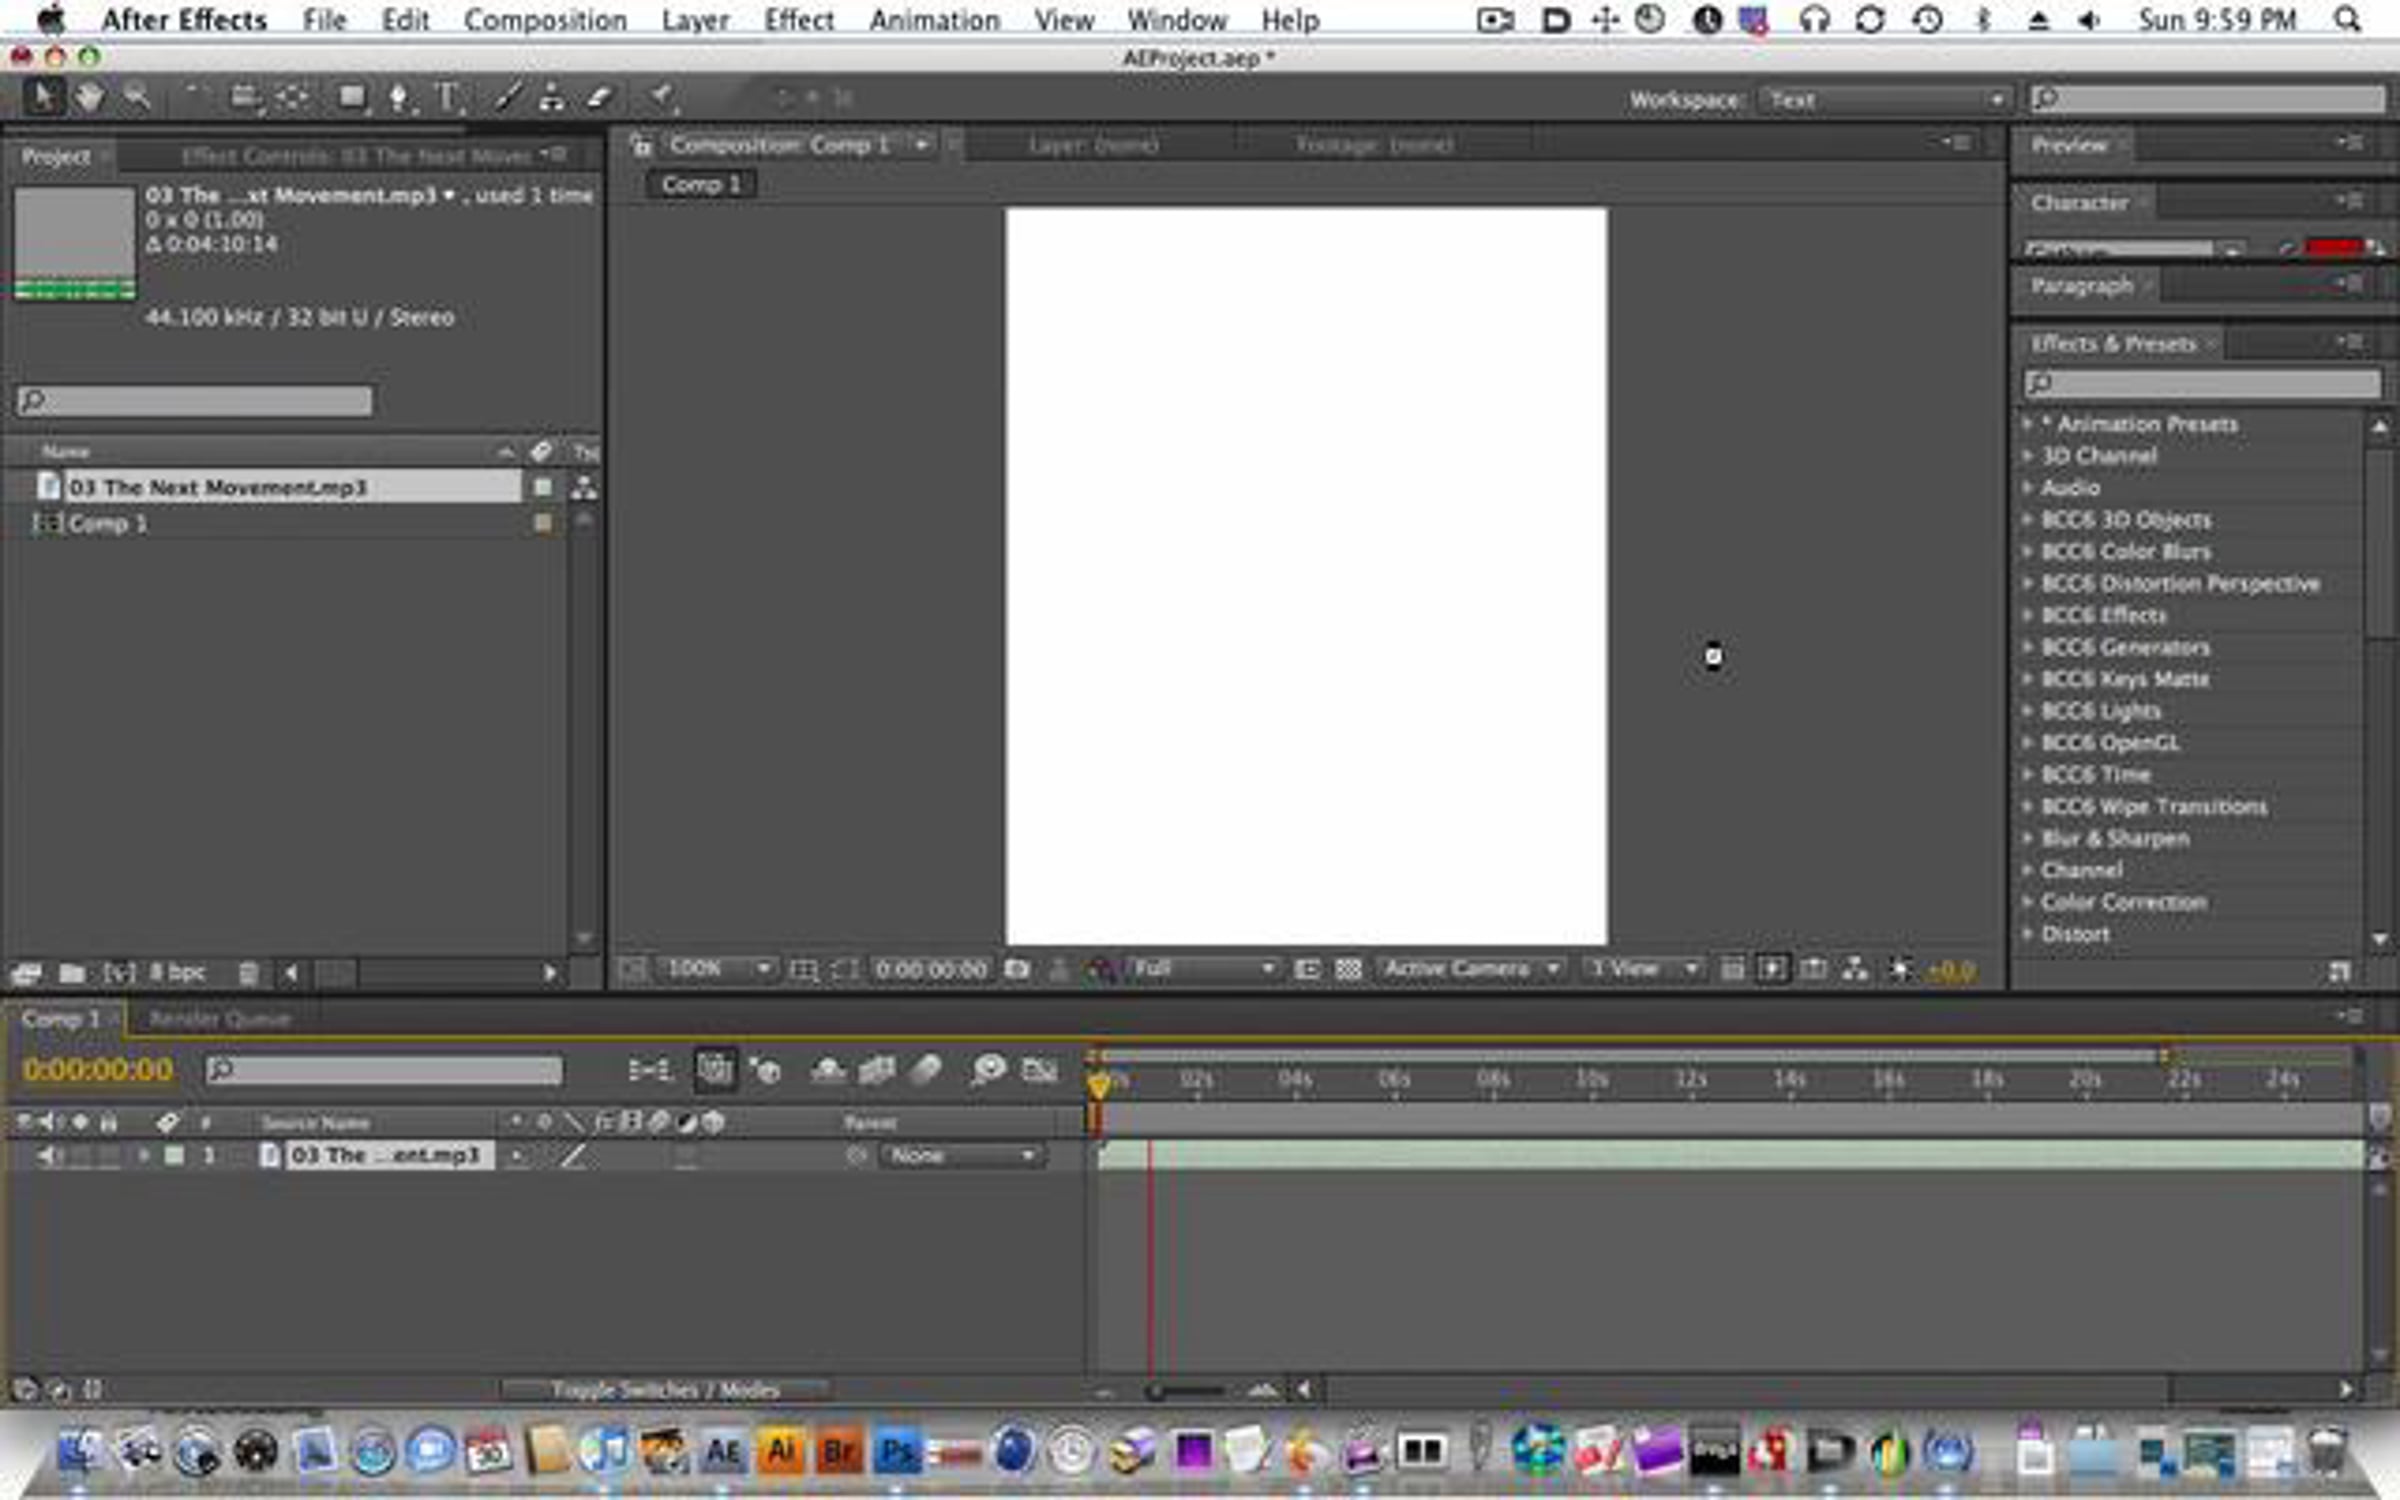Image resolution: width=2400 pixels, height=1500 pixels.
Task: Toggle the transparency grid in viewer
Action: coord(1348,969)
